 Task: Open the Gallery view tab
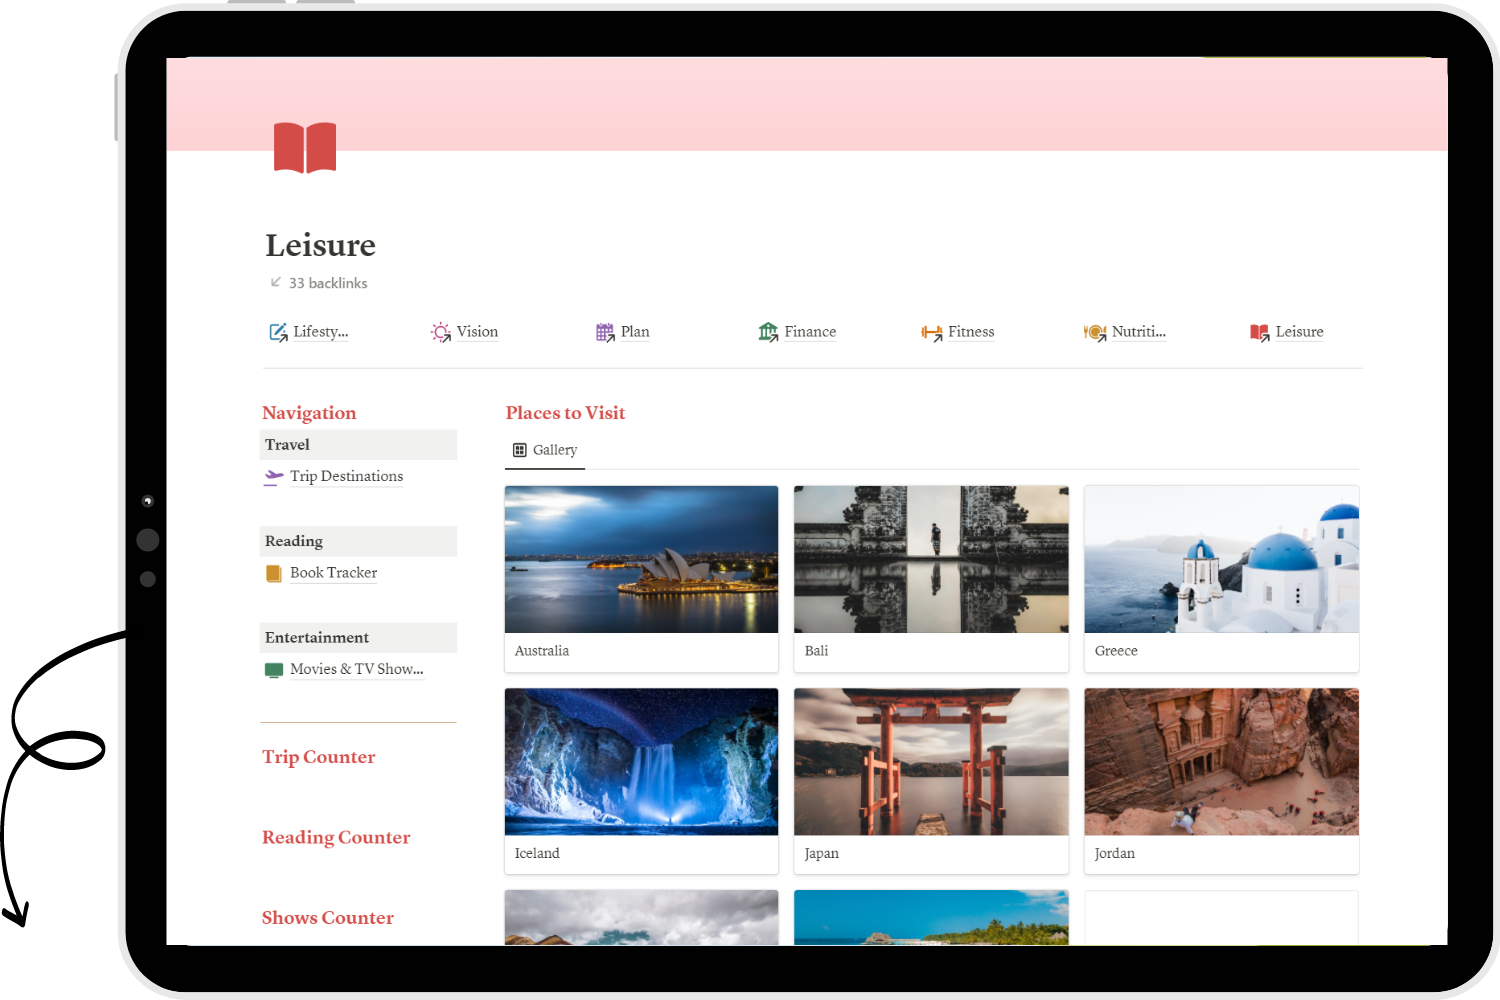click(x=545, y=450)
